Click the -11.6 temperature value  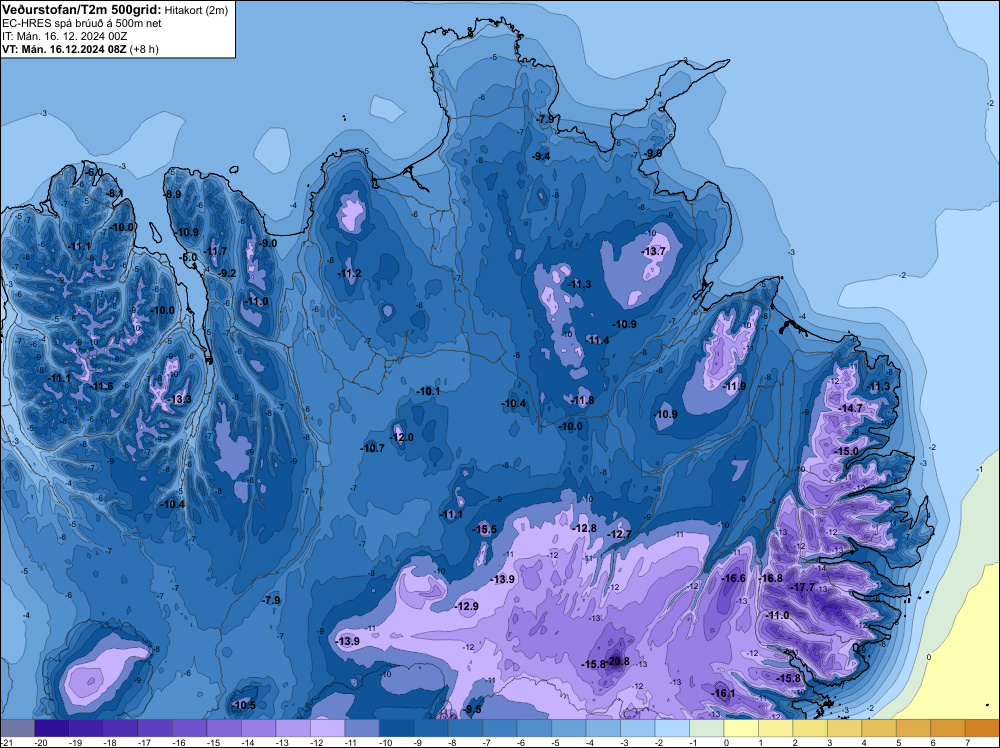(102, 386)
